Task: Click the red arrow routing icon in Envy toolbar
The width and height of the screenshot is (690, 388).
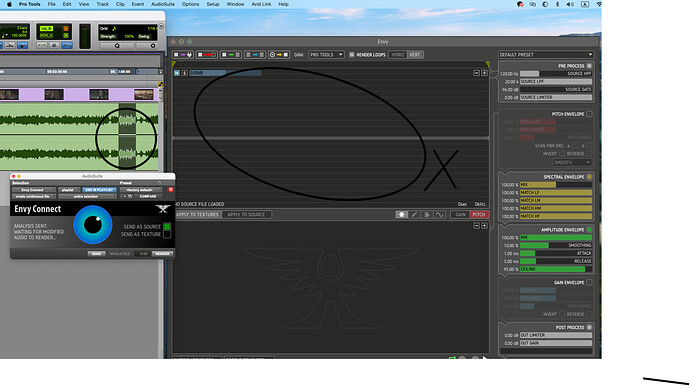Action: [207, 55]
